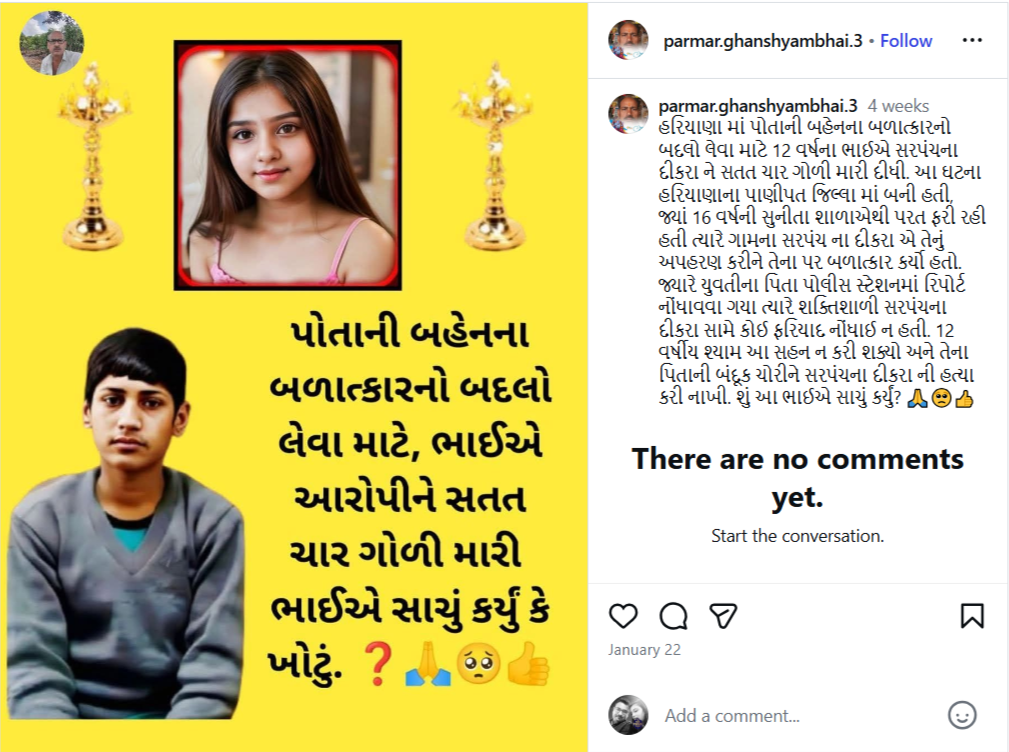Save post with bookmark icon
1009x752 pixels.
pyautogui.click(x=972, y=616)
